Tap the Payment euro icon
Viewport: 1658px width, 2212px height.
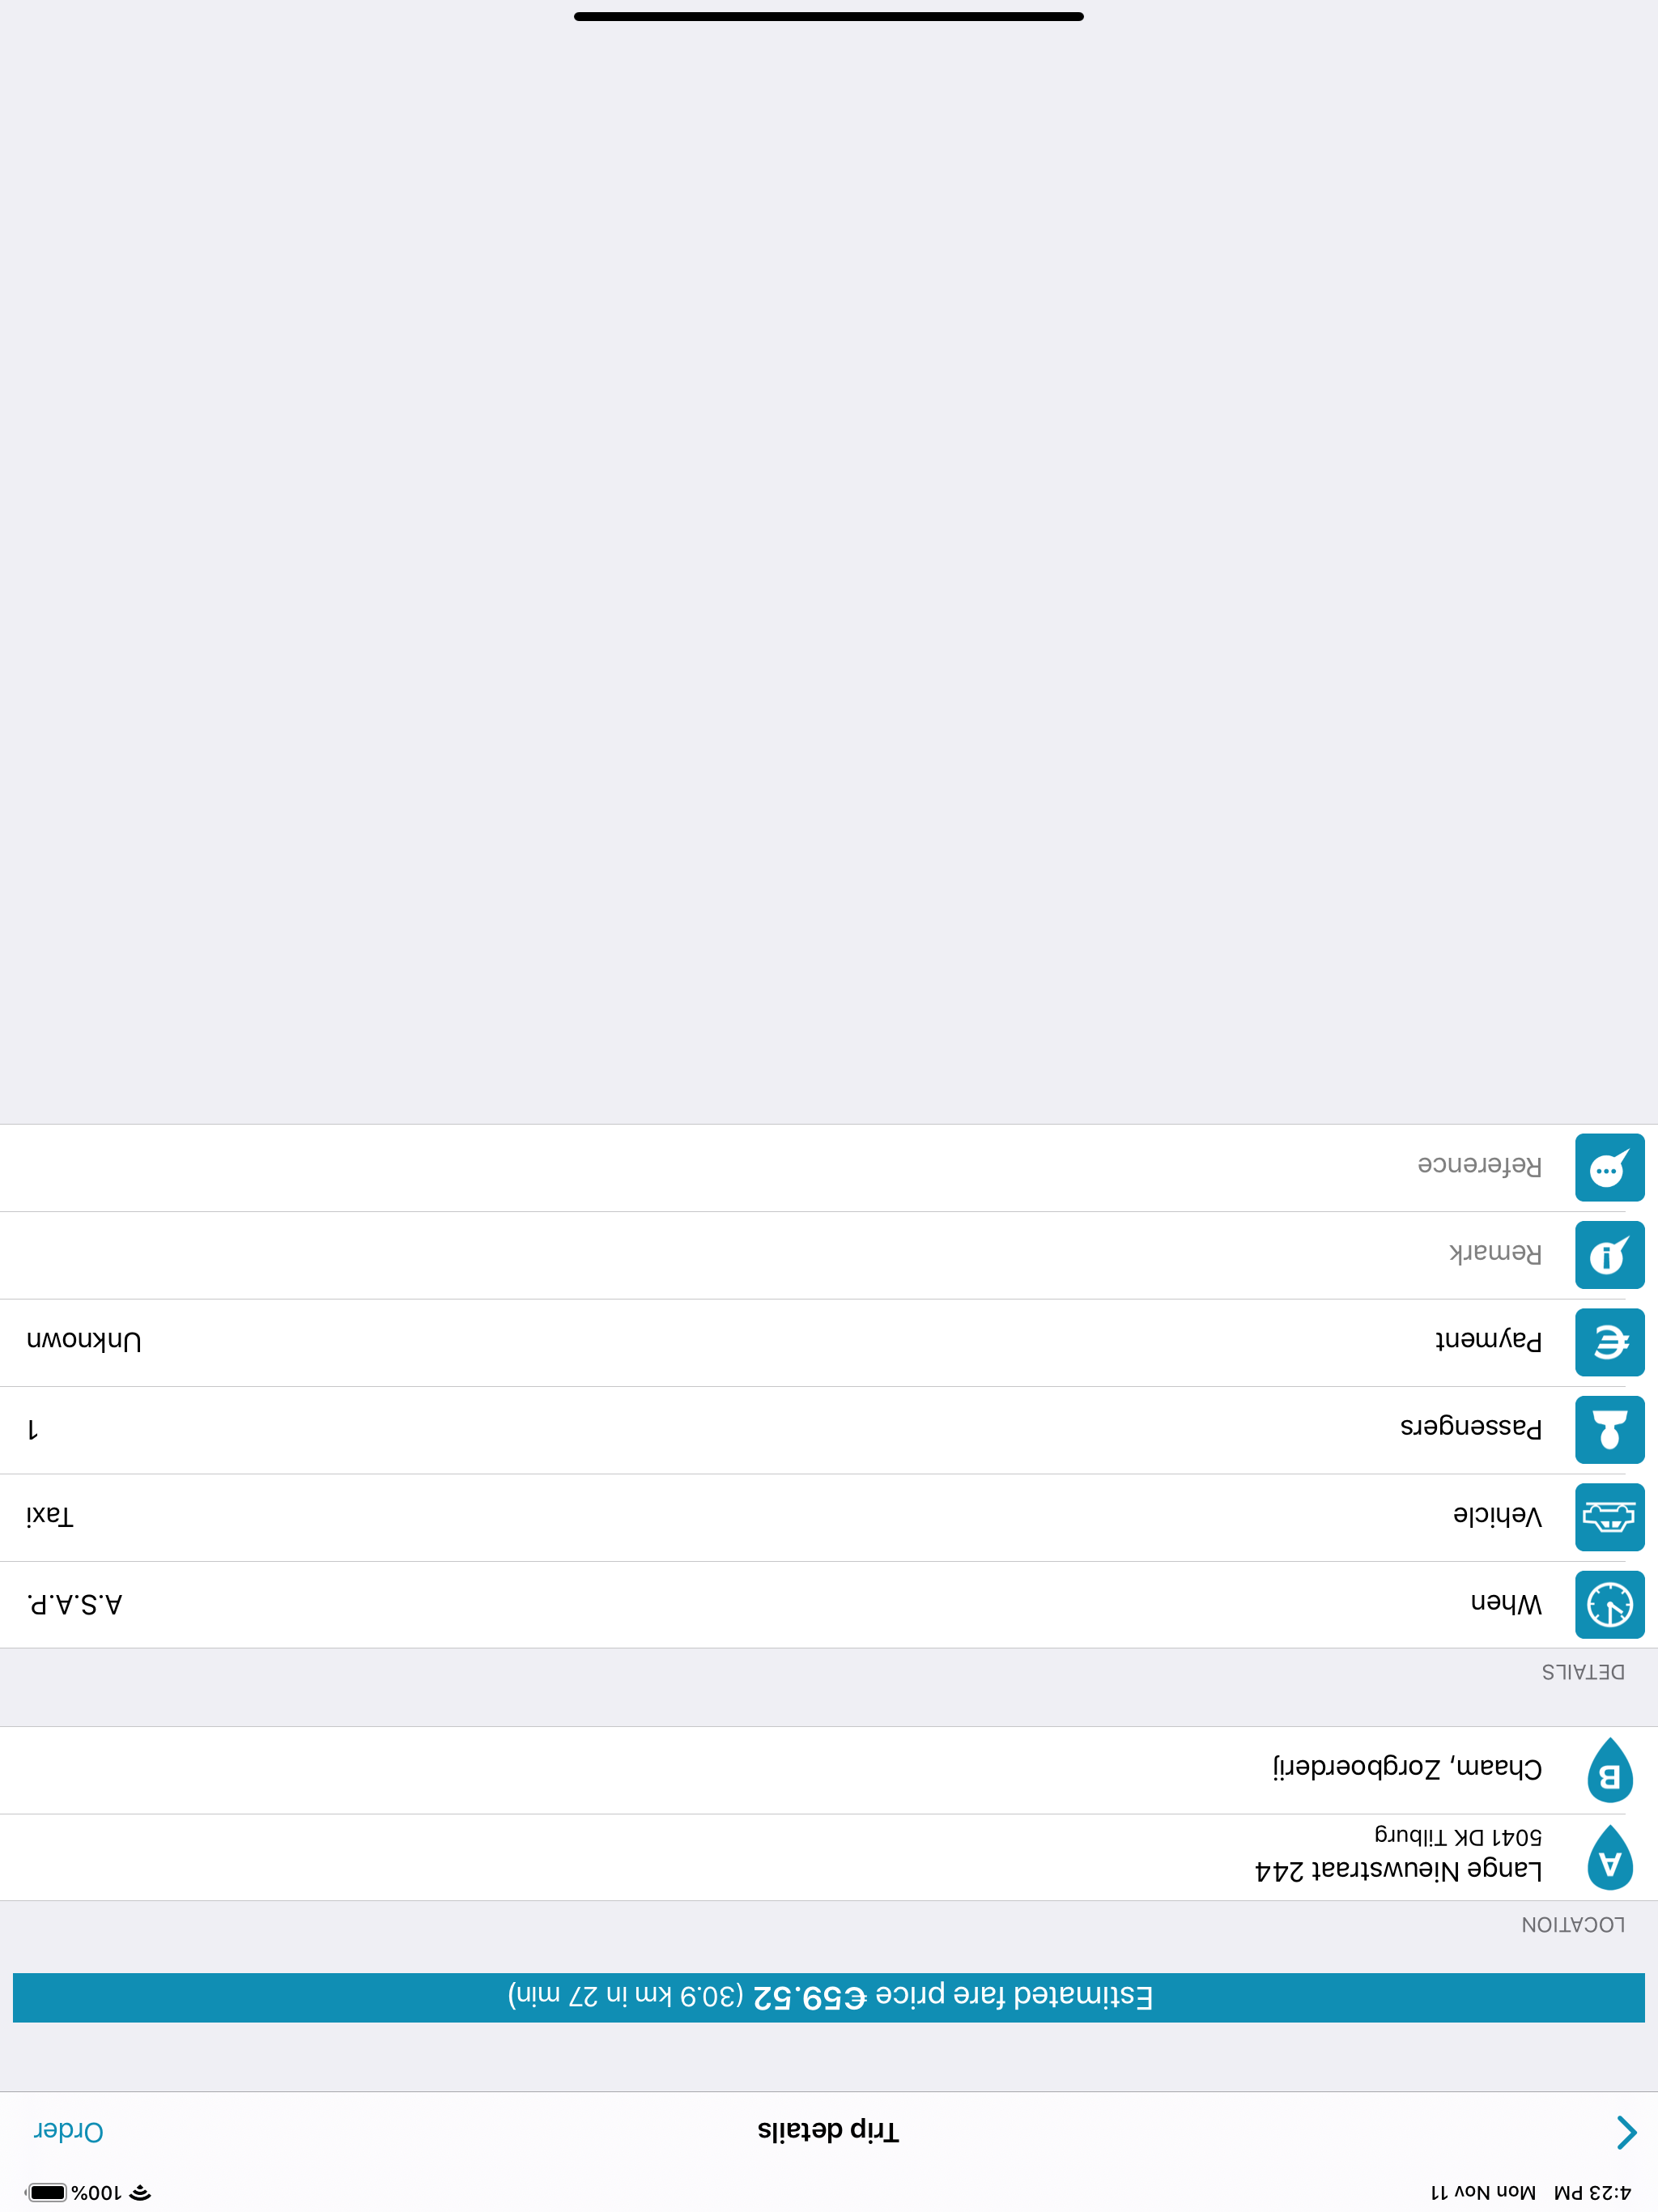1609,1342
